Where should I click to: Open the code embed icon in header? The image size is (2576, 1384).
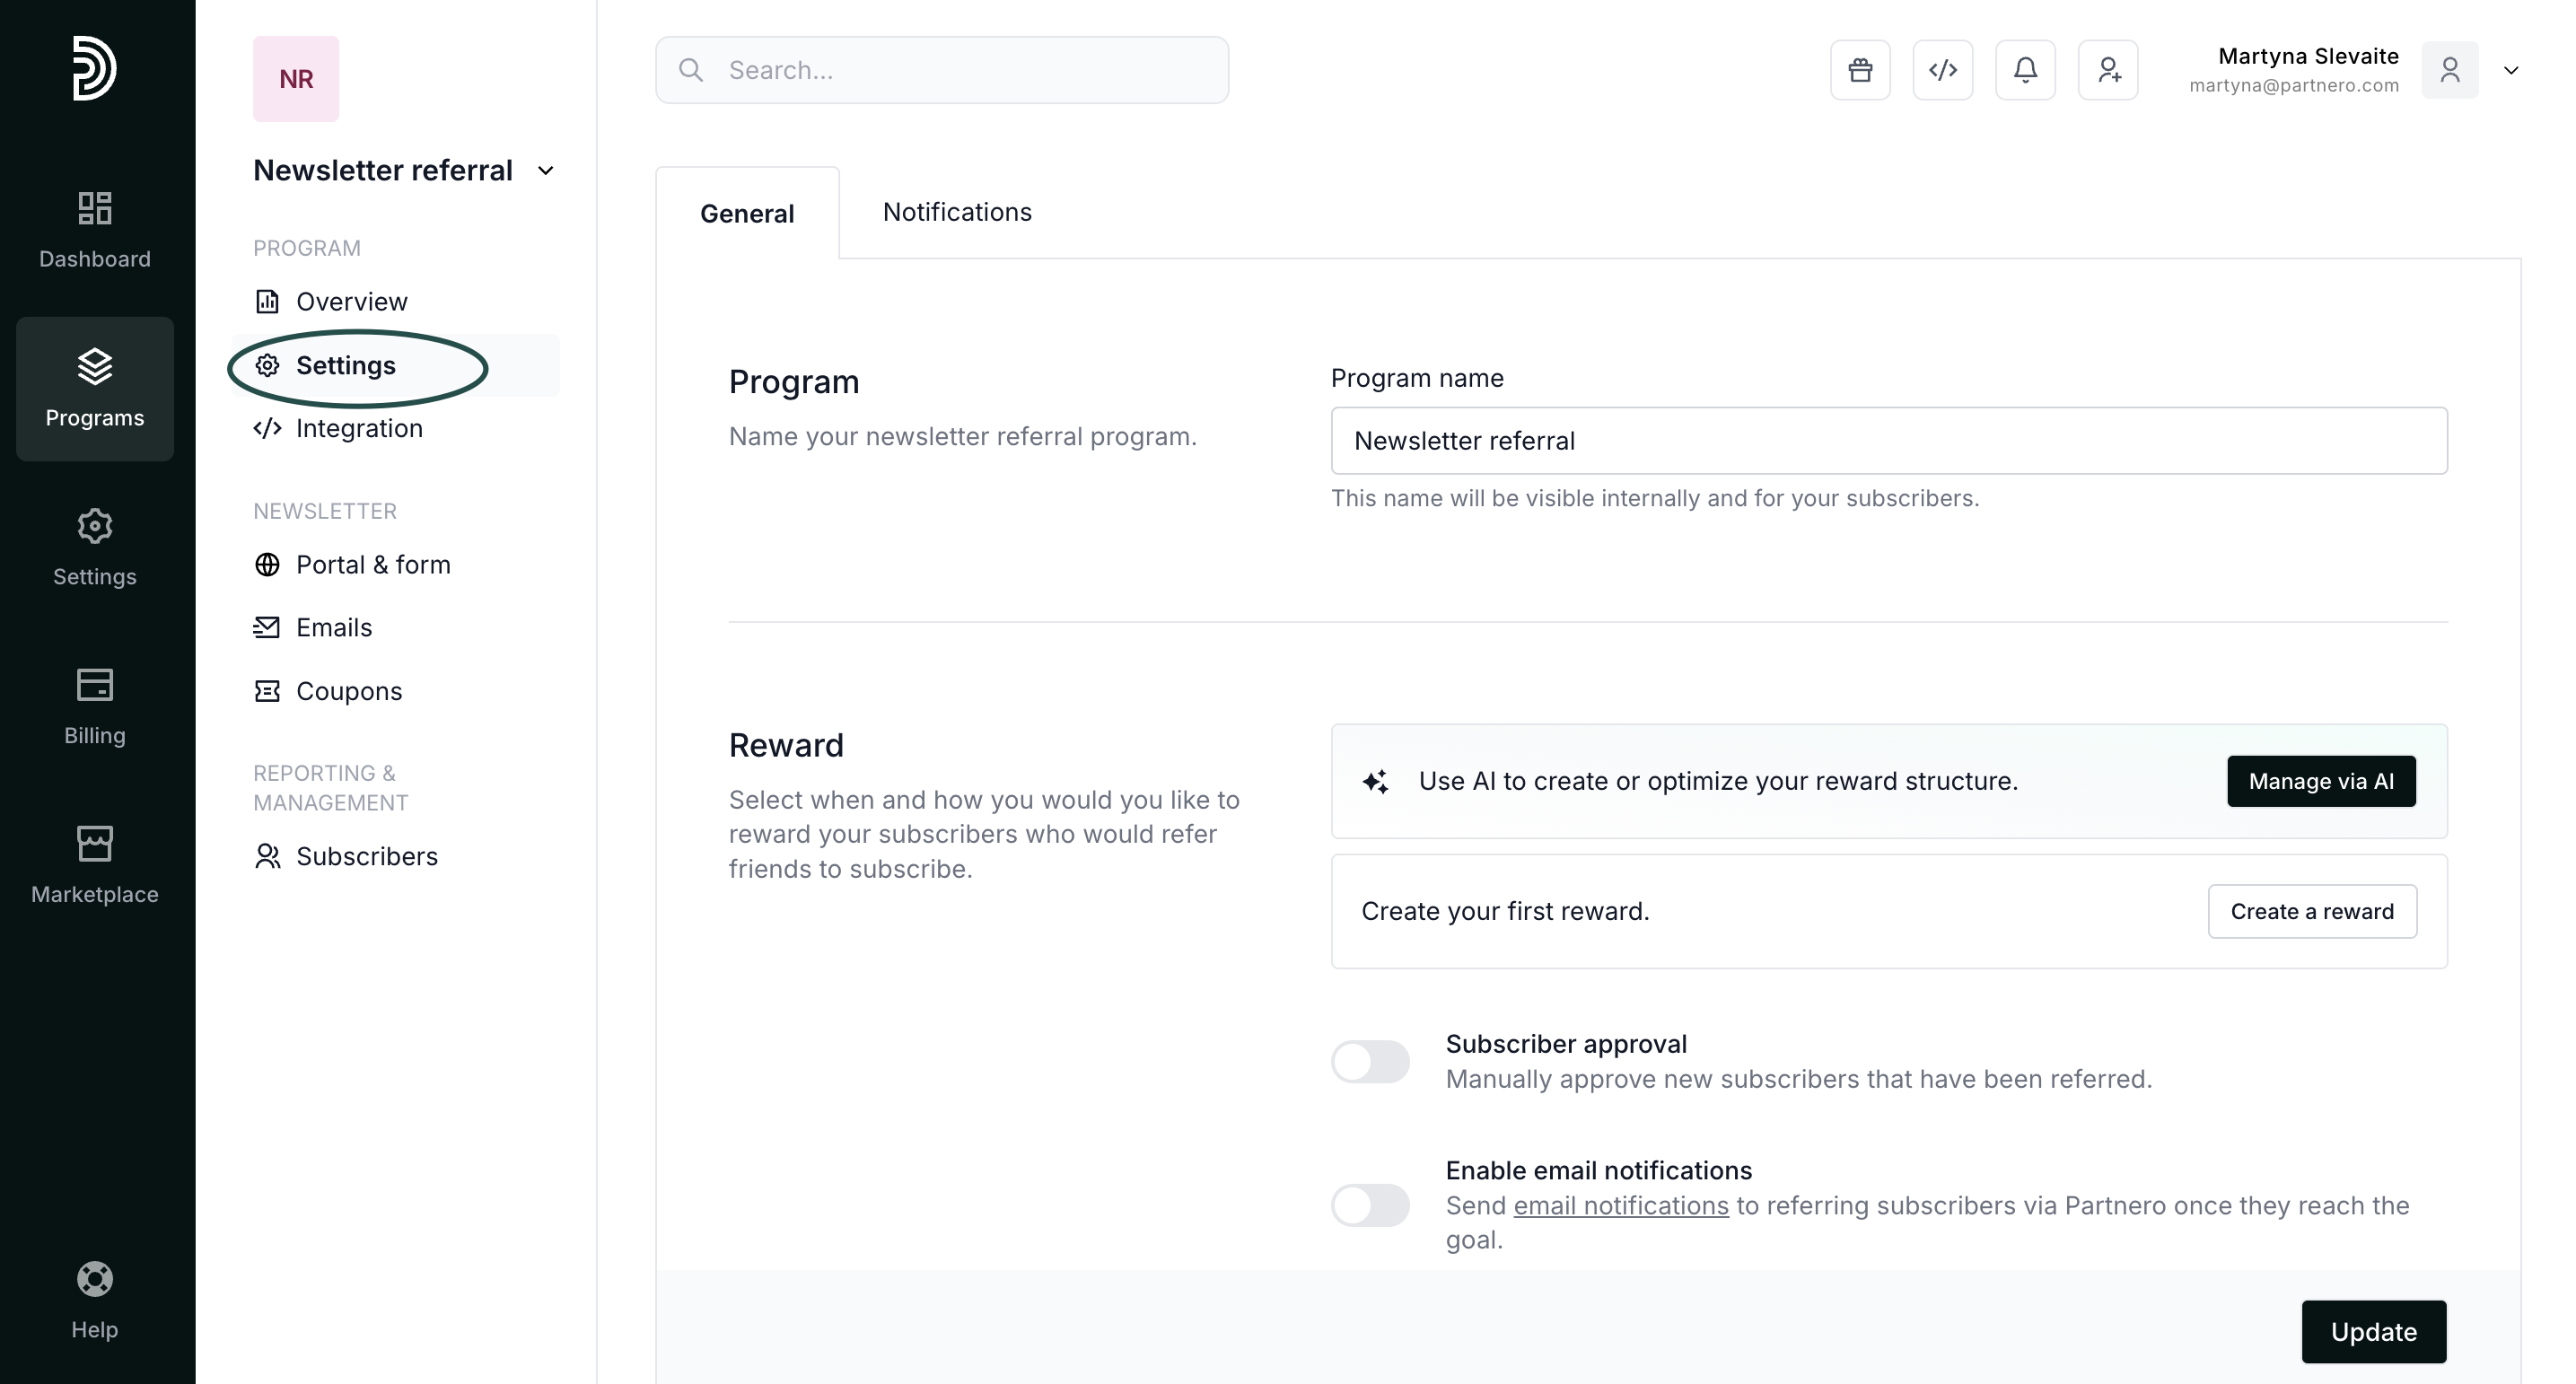click(x=1942, y=70)
